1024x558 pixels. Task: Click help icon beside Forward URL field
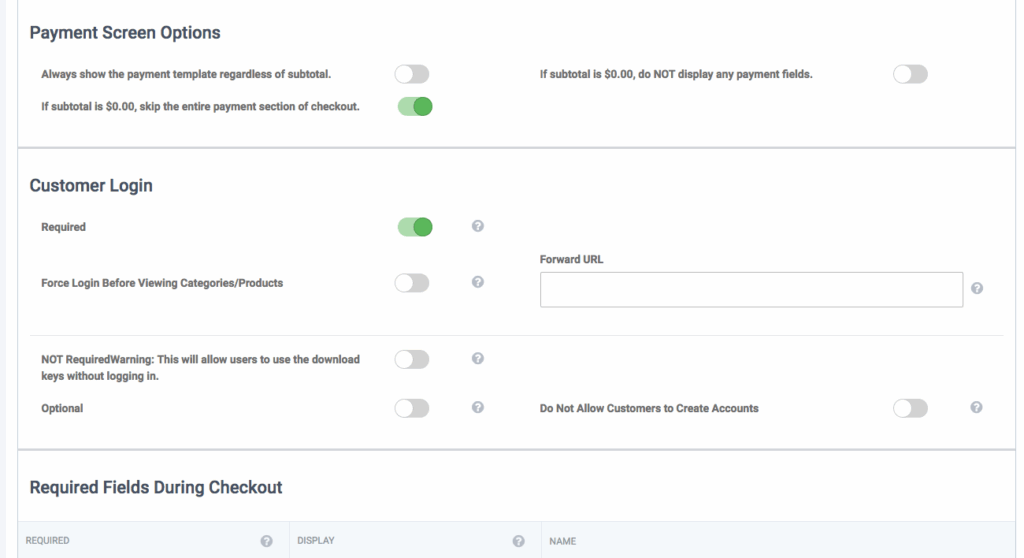[977, 288]
